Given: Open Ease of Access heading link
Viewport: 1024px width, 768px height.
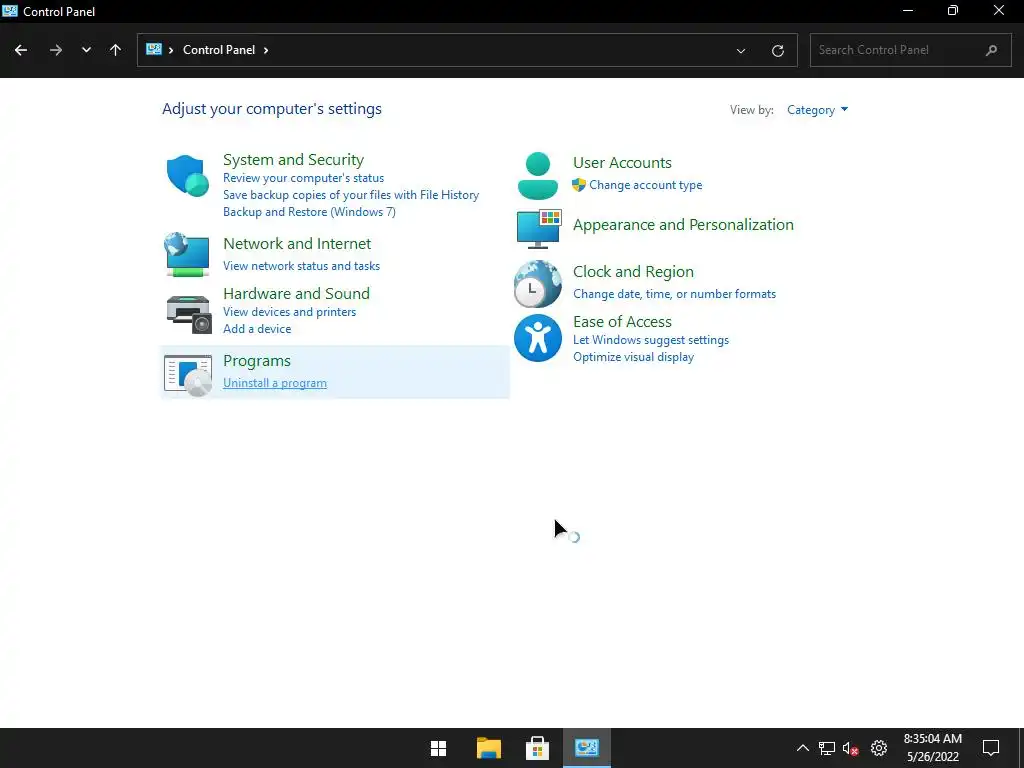Looking at the screenshot, I should 622,321.
